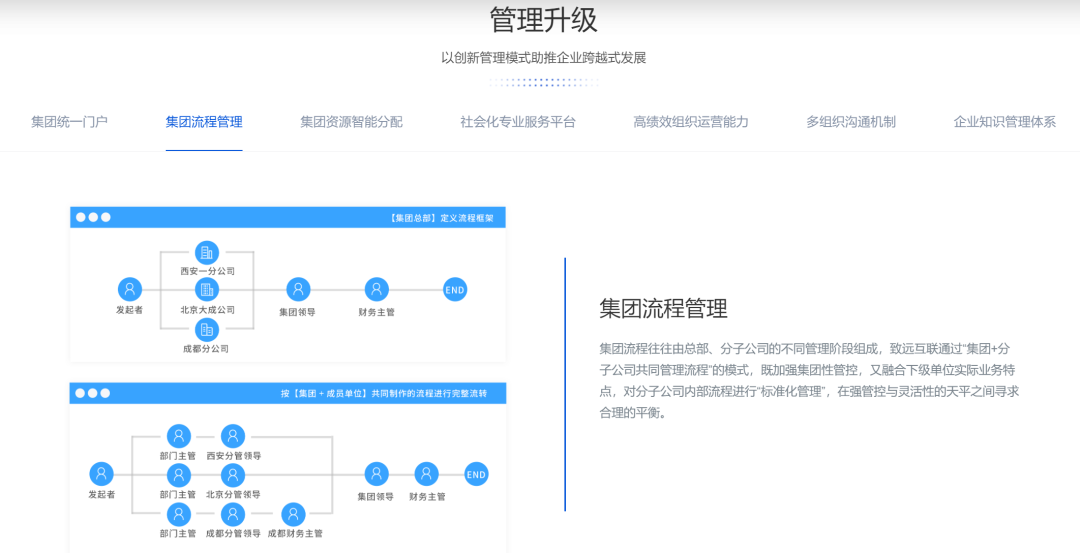Viewport: 1080px width, 553px height.
Task: Click the description paragraph starting 集团流程往往由总部
Action: point(809,381)
